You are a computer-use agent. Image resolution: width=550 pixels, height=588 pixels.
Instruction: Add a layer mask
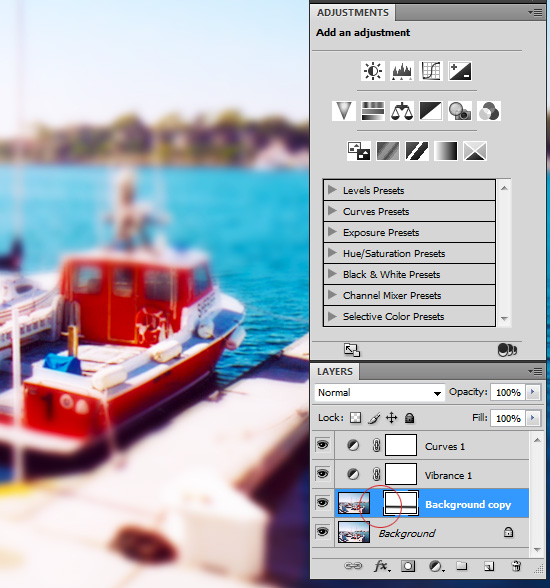coord(408,566)
